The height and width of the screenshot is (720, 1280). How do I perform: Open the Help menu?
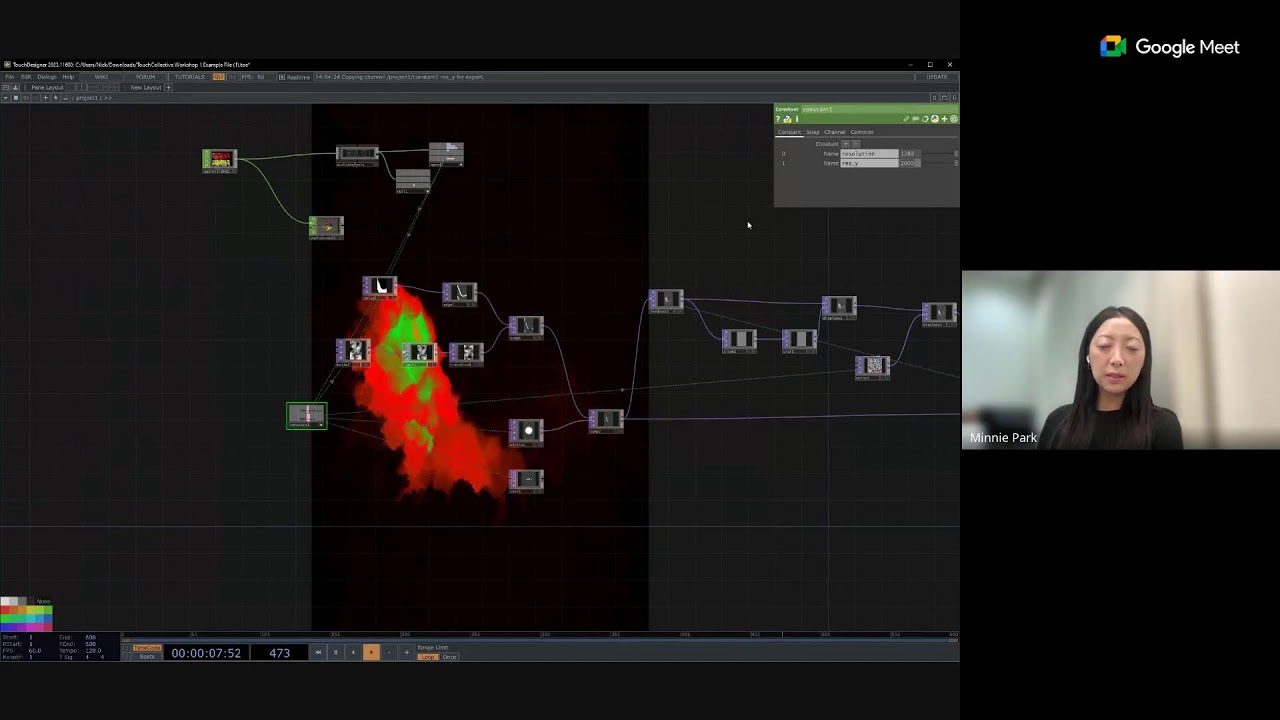coord(68,77)
